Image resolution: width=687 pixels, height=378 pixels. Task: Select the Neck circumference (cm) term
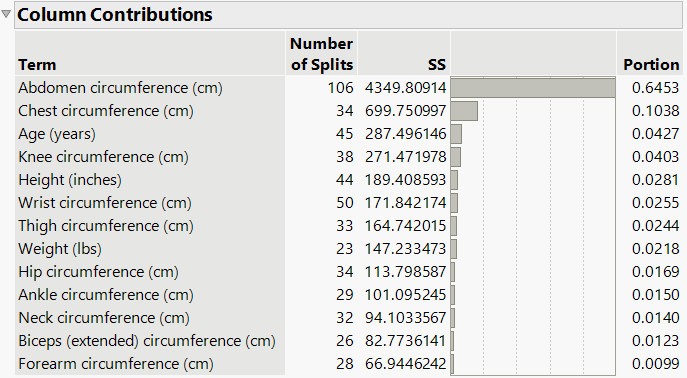(x=104, y=318)
